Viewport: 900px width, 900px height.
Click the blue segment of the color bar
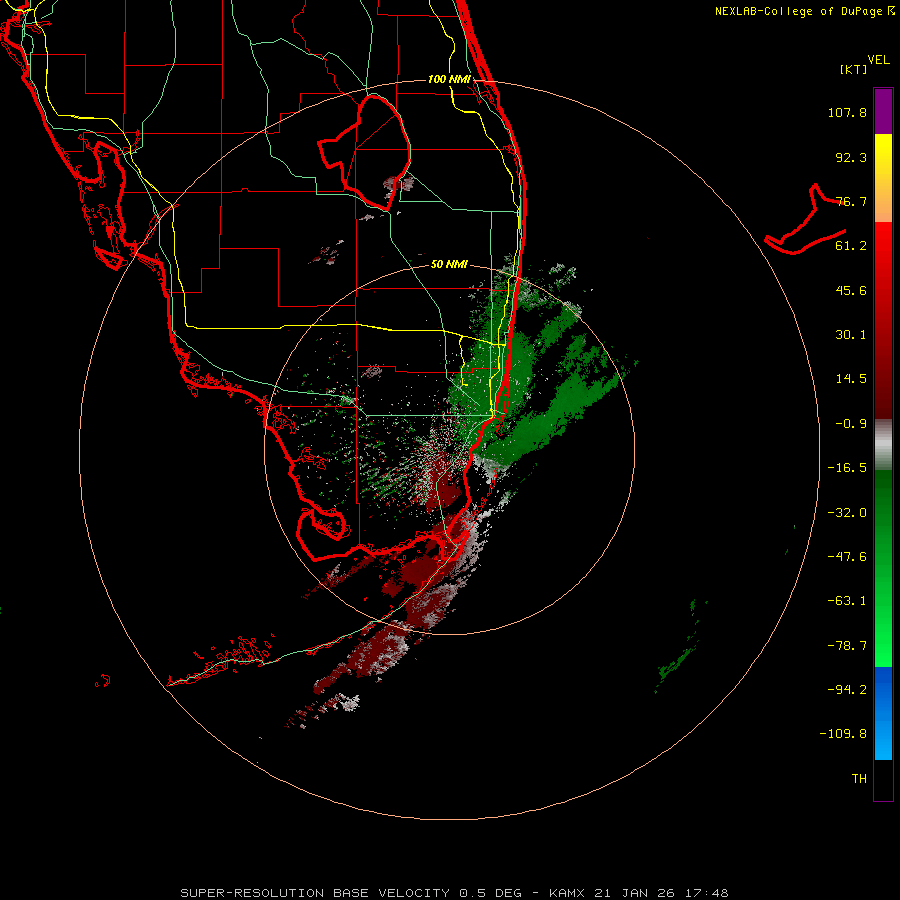coord(883,713)
